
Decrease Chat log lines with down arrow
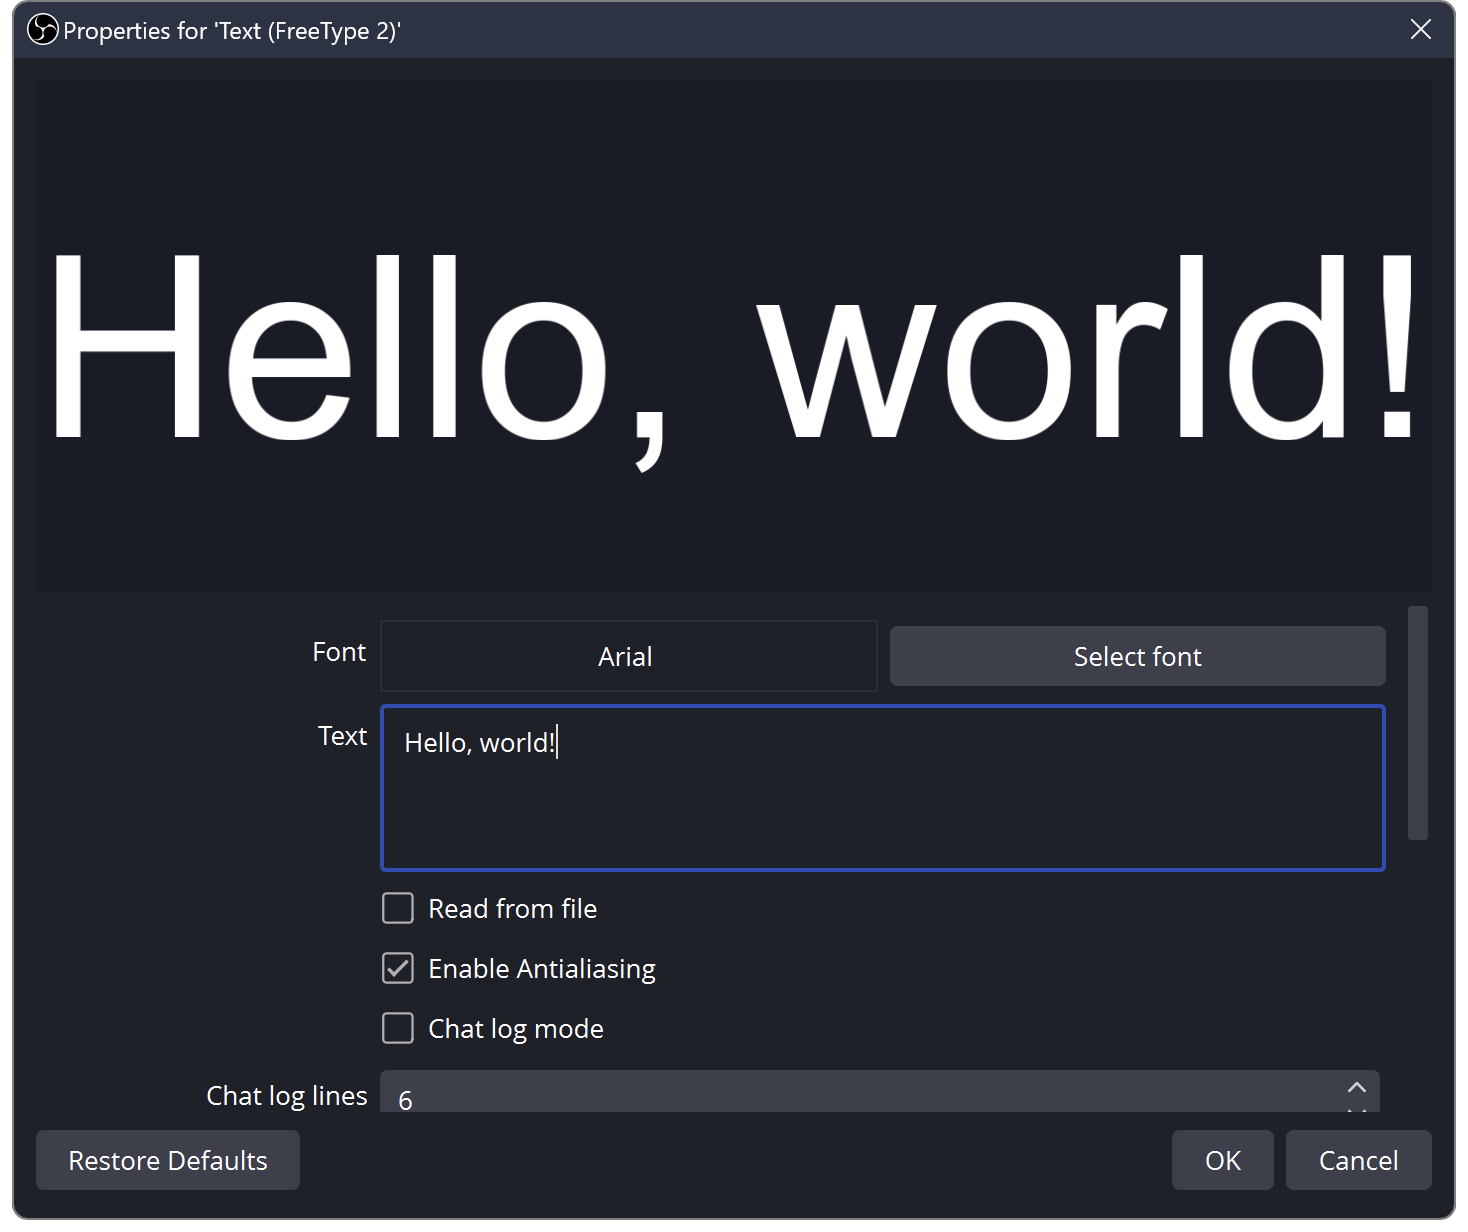click(1356, 1108)
